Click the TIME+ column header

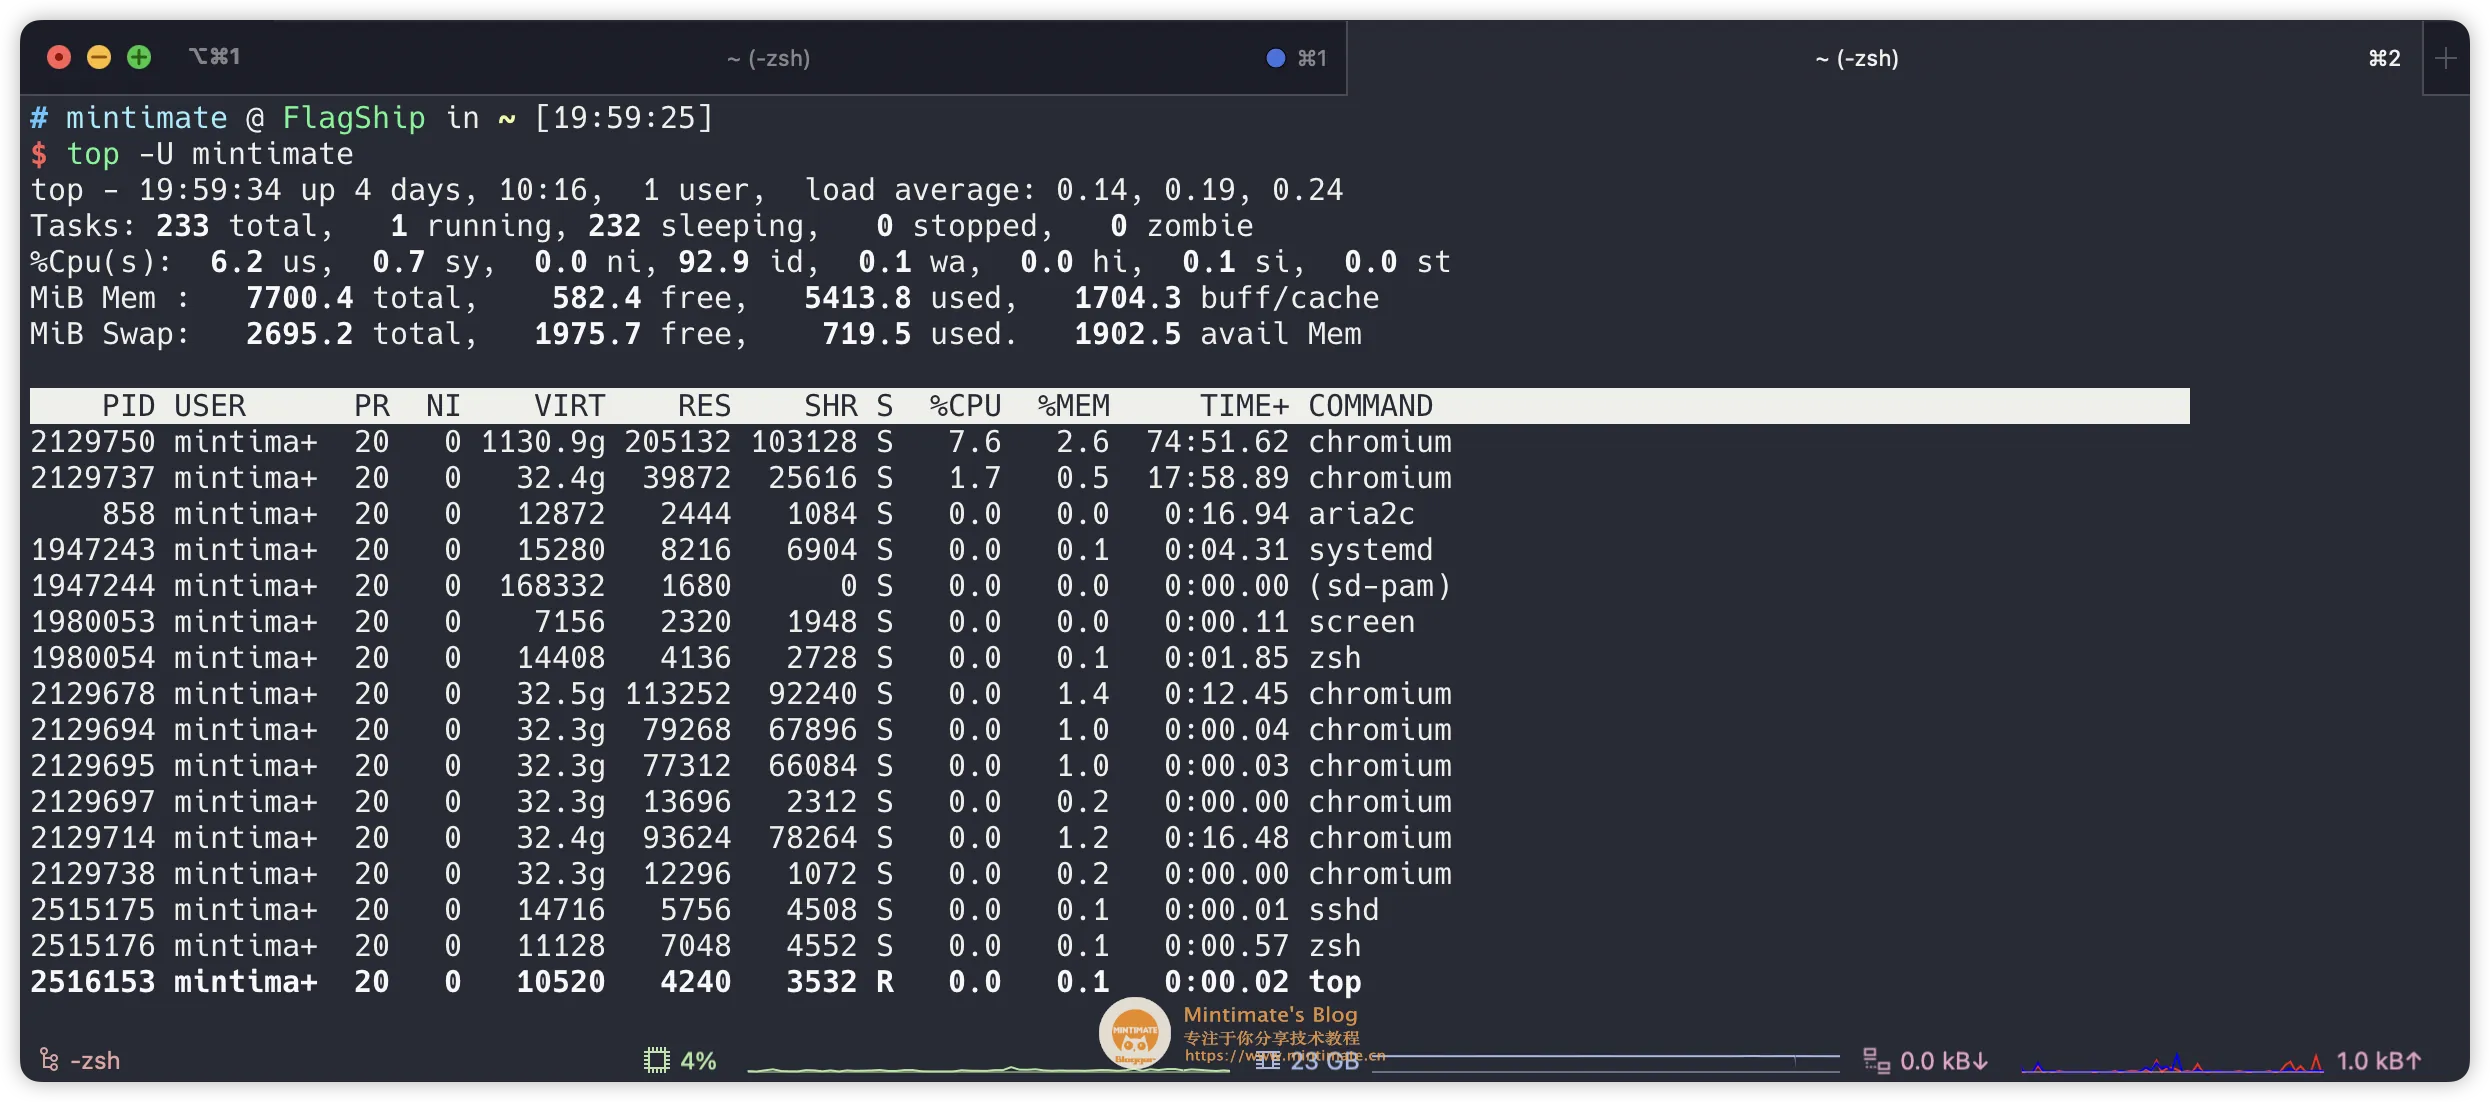1244,406
